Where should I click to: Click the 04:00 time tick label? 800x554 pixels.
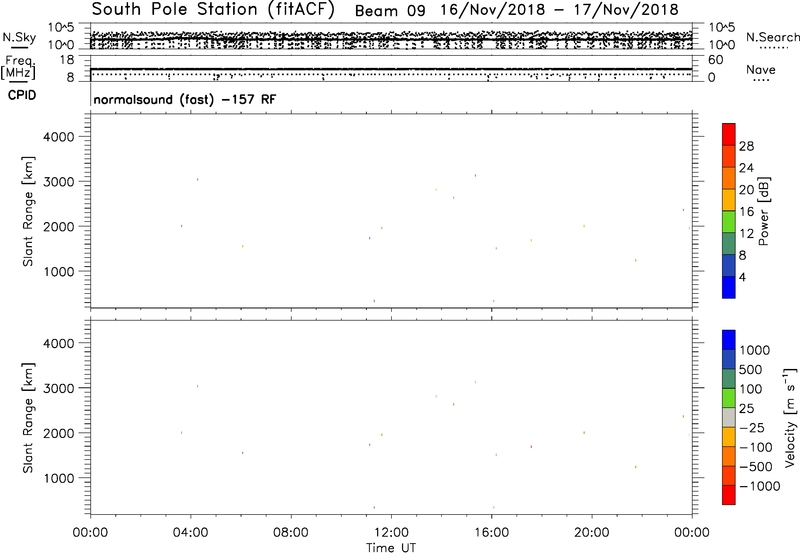pyautogui.click(x=190, y=533)
